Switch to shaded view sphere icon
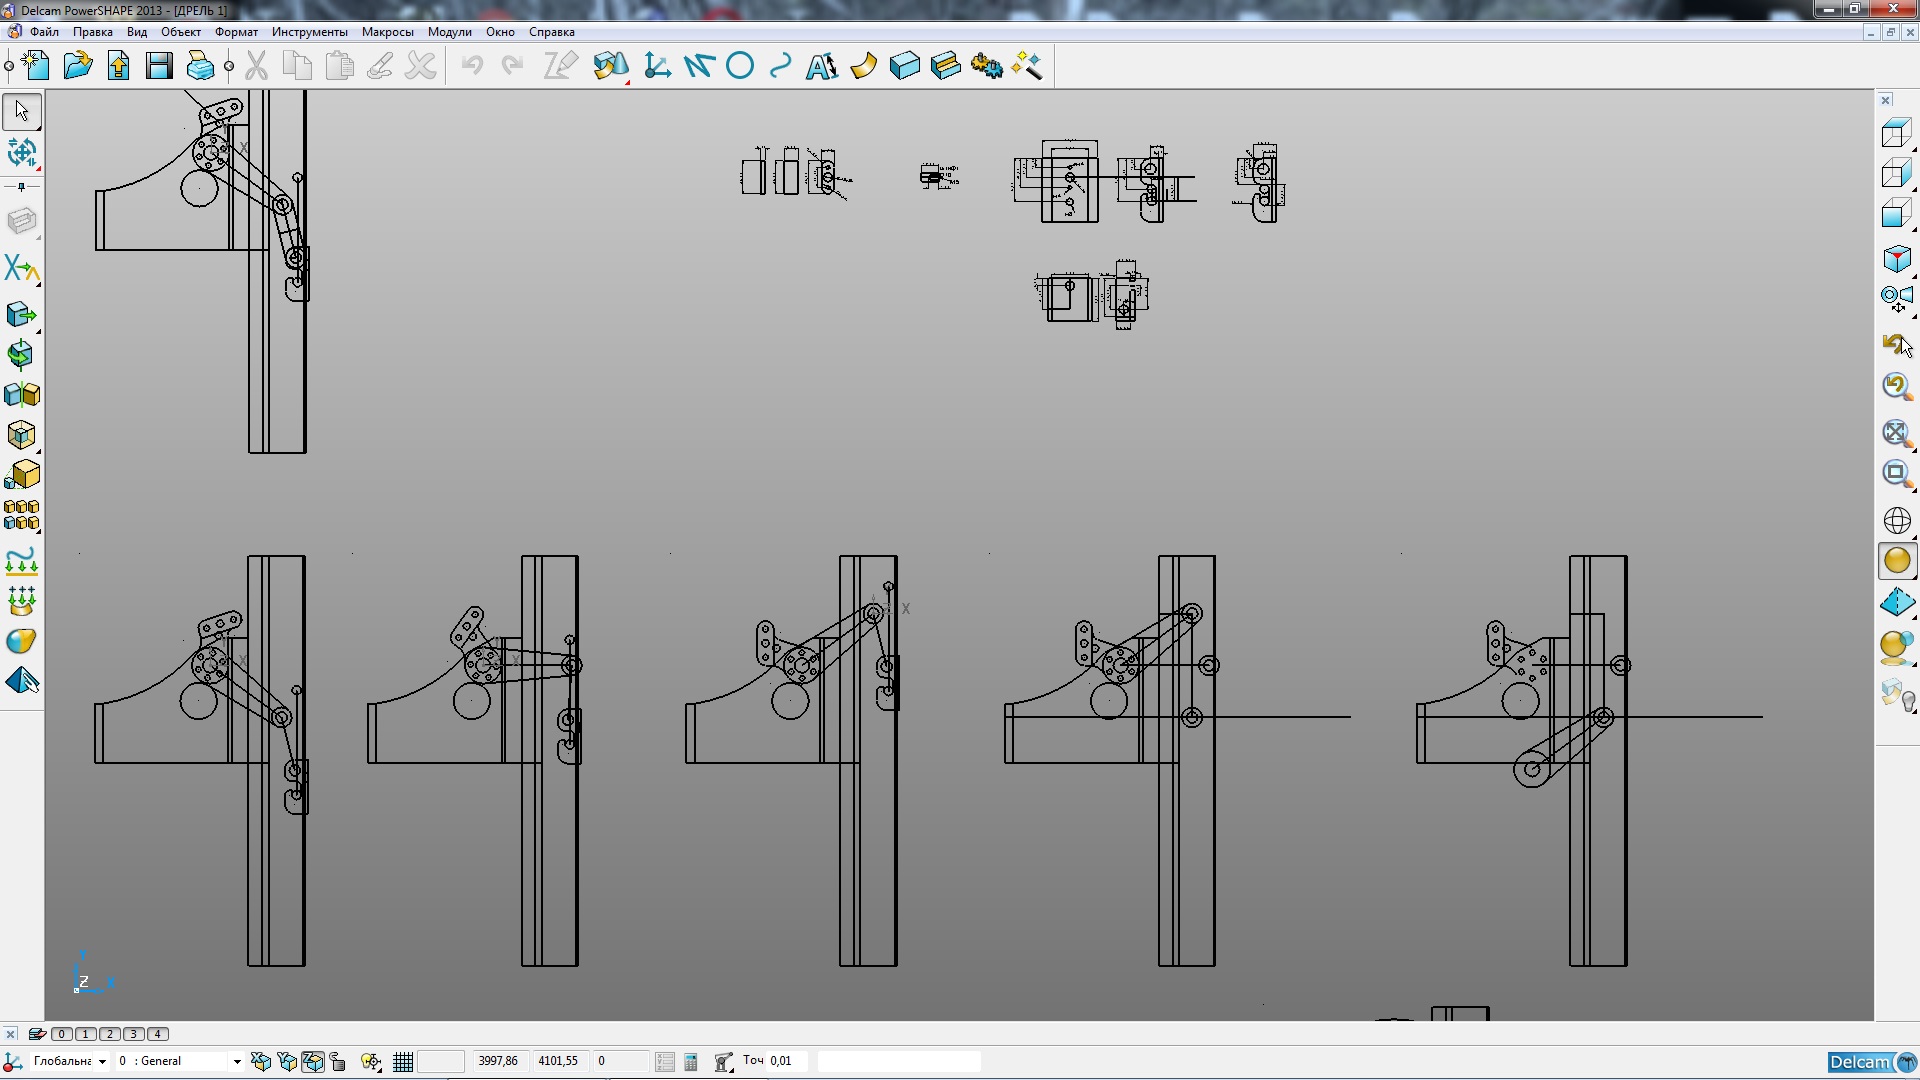The height and width of the screenshot is (1080, 1920). point(1897,561)
